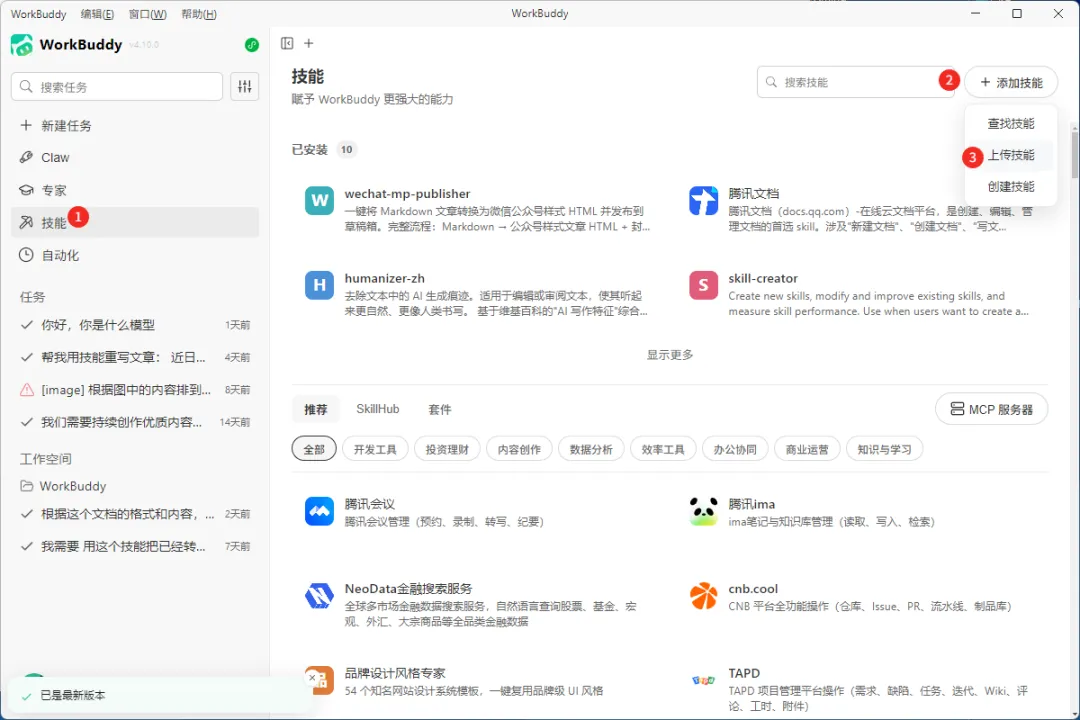Open the 帮助(H) menu

point(198,14)
